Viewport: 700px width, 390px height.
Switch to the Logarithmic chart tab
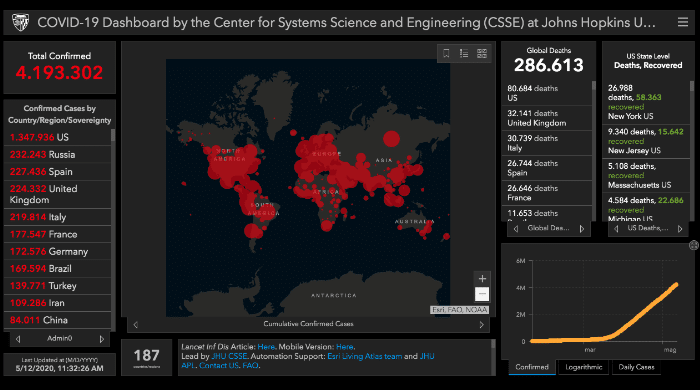coord(583,367)
